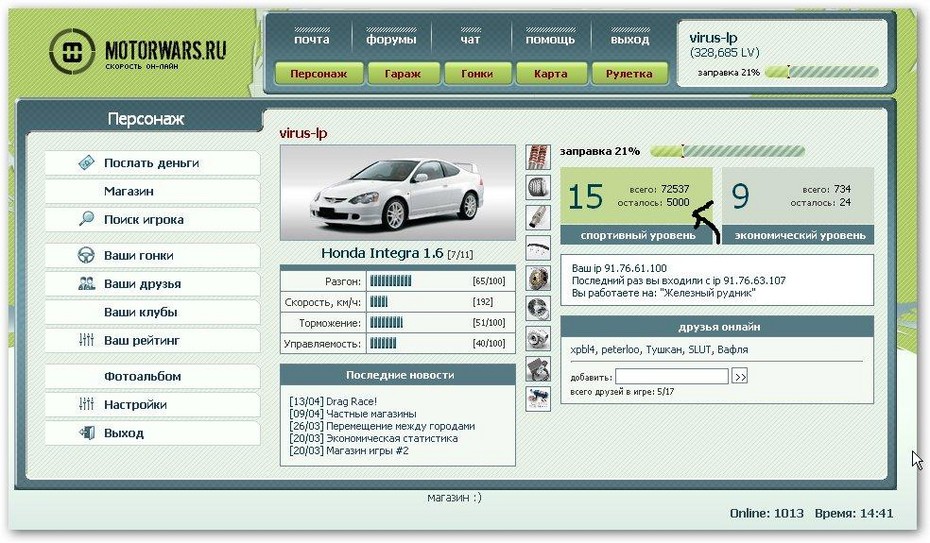Screen dimensions: 930x543
Task: Select the tire part icon
Action: [538, 187]
